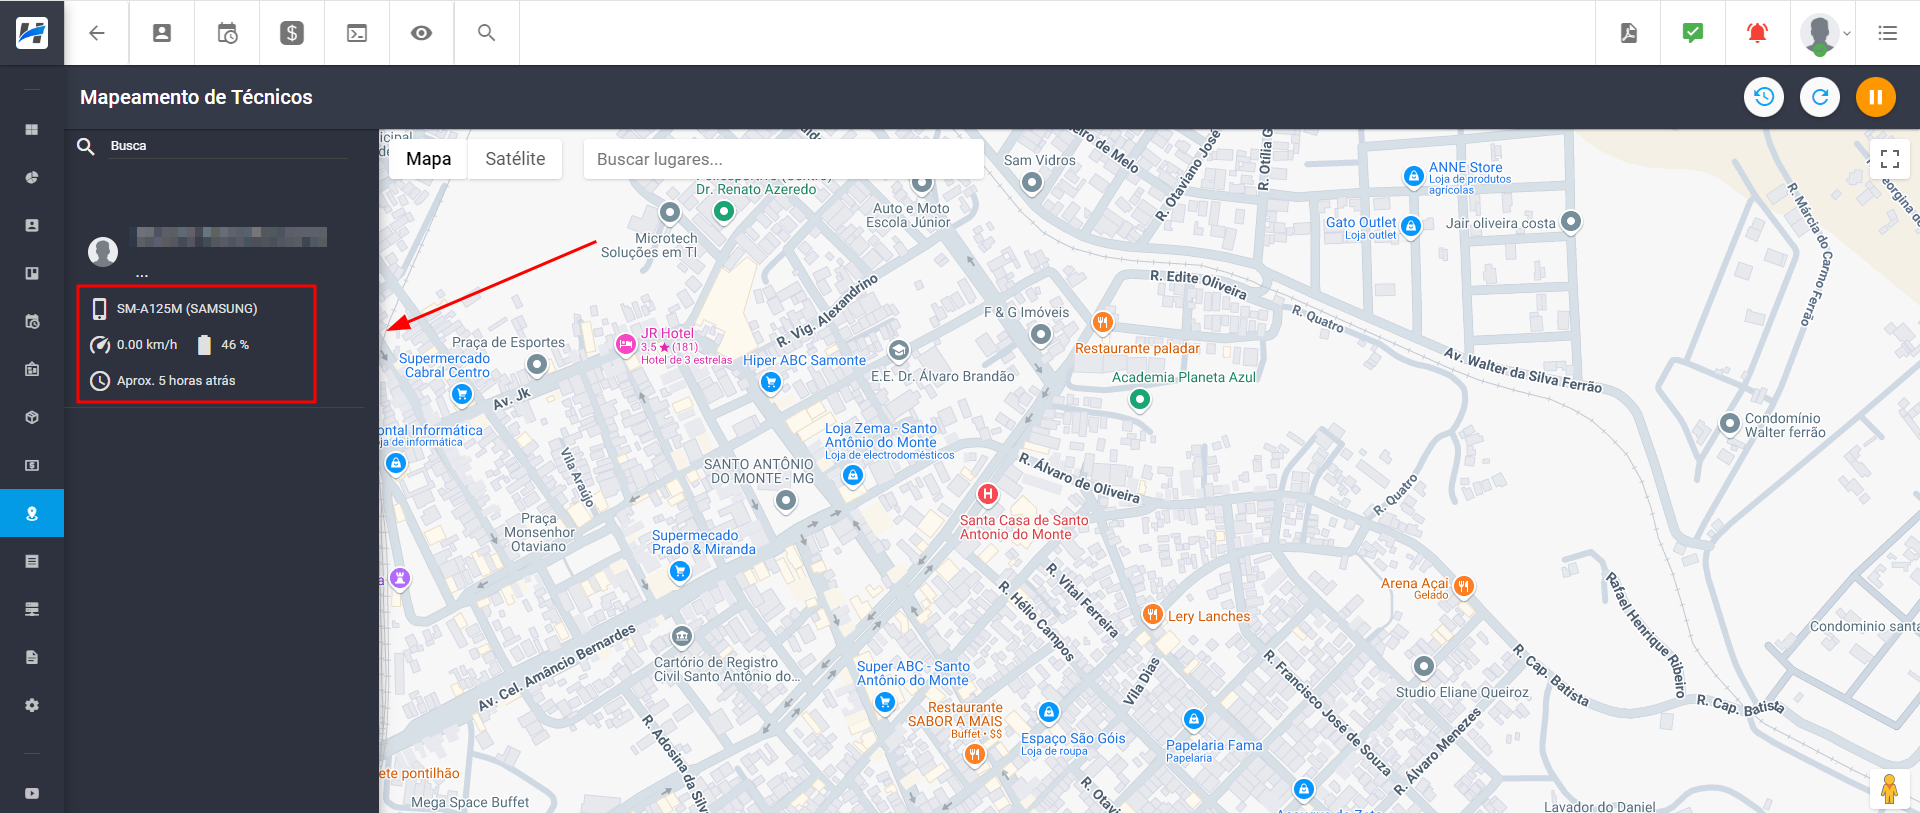The height and width of the screenshot is (813, 1920).
Task: Click the Espaço São Góis marker
Action: tap(1049, 712)
